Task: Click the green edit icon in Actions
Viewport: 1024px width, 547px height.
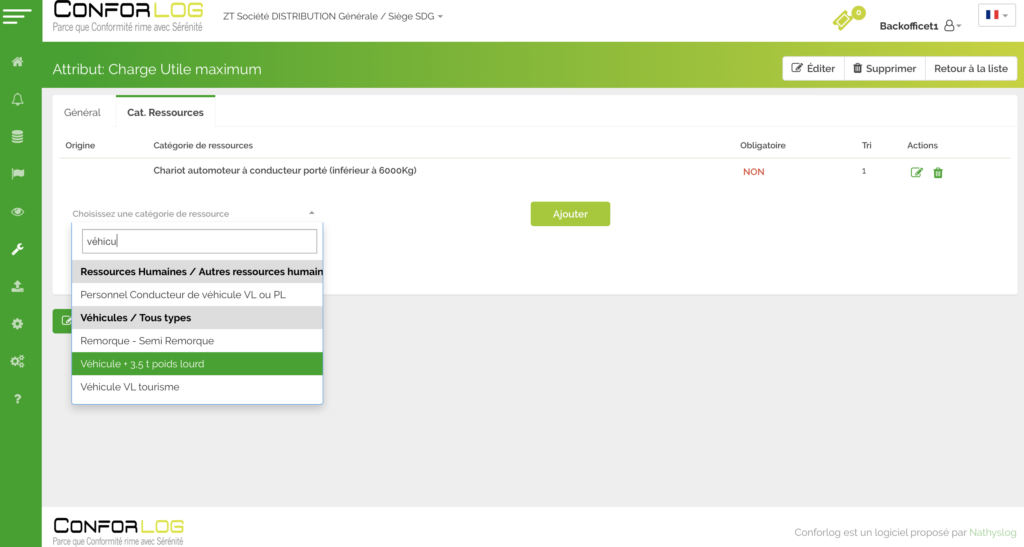Action: click(917, 173)
